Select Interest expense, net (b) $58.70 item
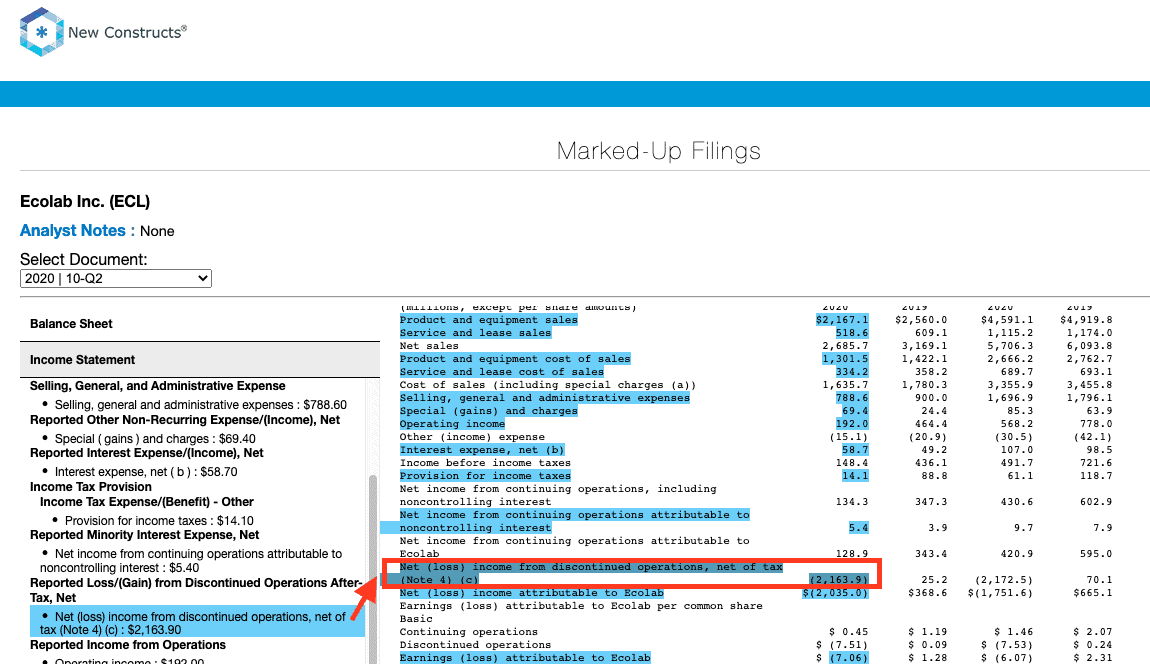The height and width of the screenshot is (664, 1150). 146,472
